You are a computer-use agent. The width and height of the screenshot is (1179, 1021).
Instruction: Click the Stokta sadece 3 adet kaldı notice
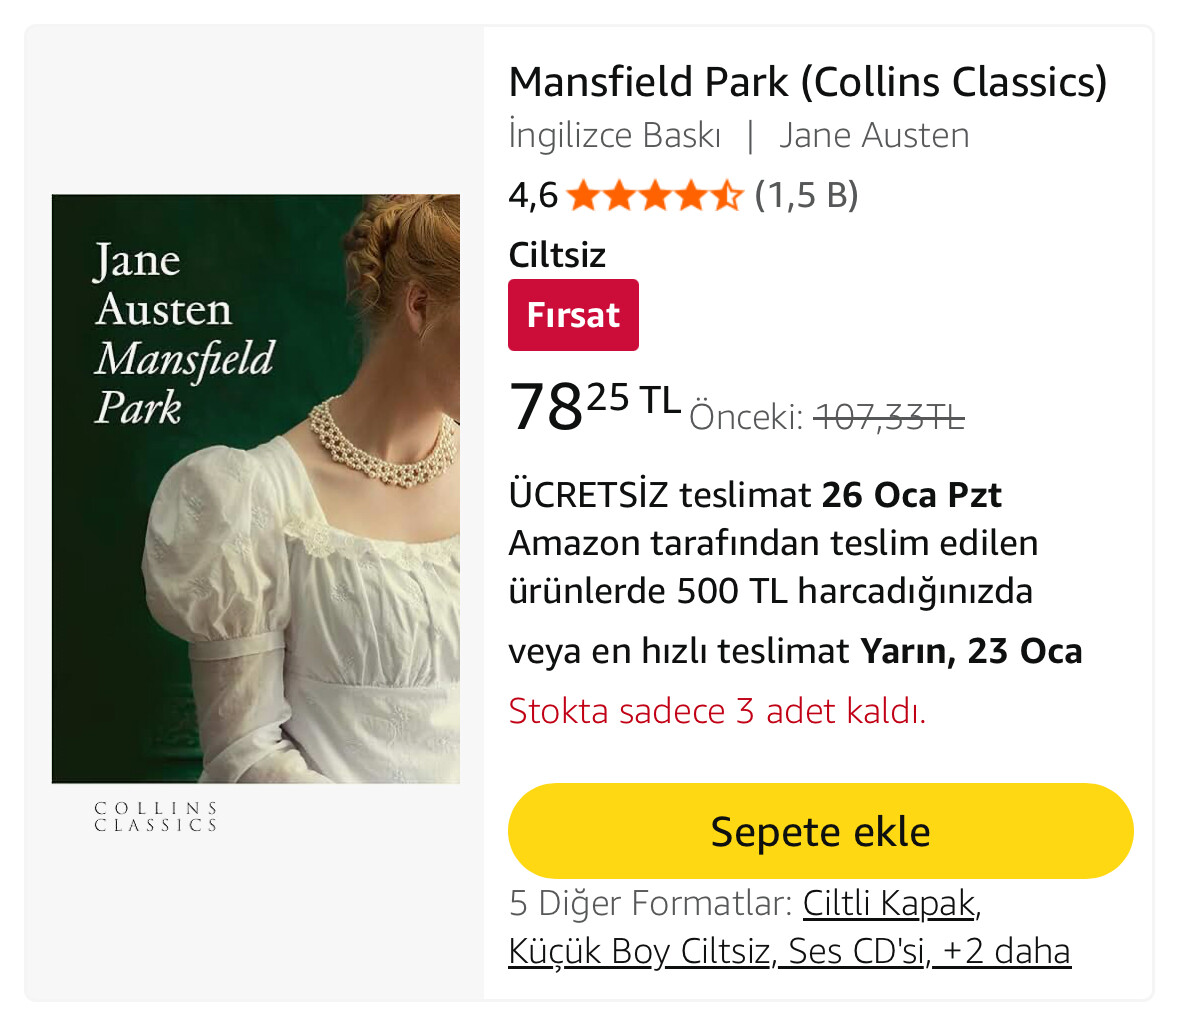(x=717, y=711)
